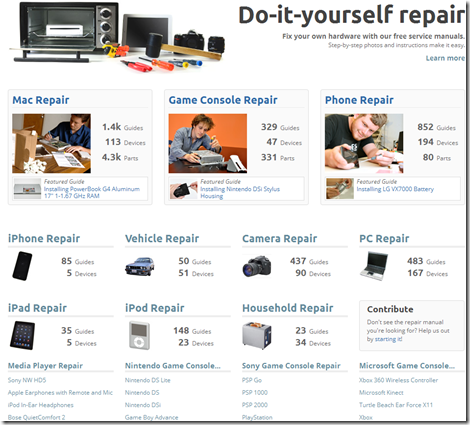Click the laptop PC icon

(x=374, y=266)
